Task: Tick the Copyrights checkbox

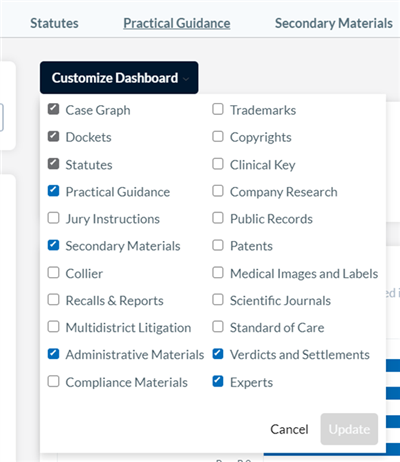Action: pos(218,137)
